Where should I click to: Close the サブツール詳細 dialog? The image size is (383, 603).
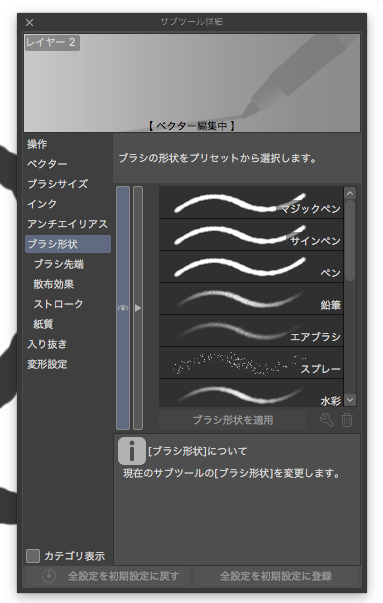(x=30, y=23)
